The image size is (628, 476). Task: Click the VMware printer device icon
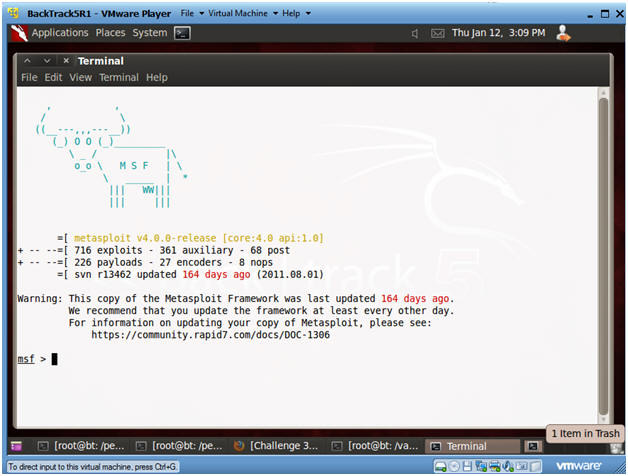click(x=495, y=466)
